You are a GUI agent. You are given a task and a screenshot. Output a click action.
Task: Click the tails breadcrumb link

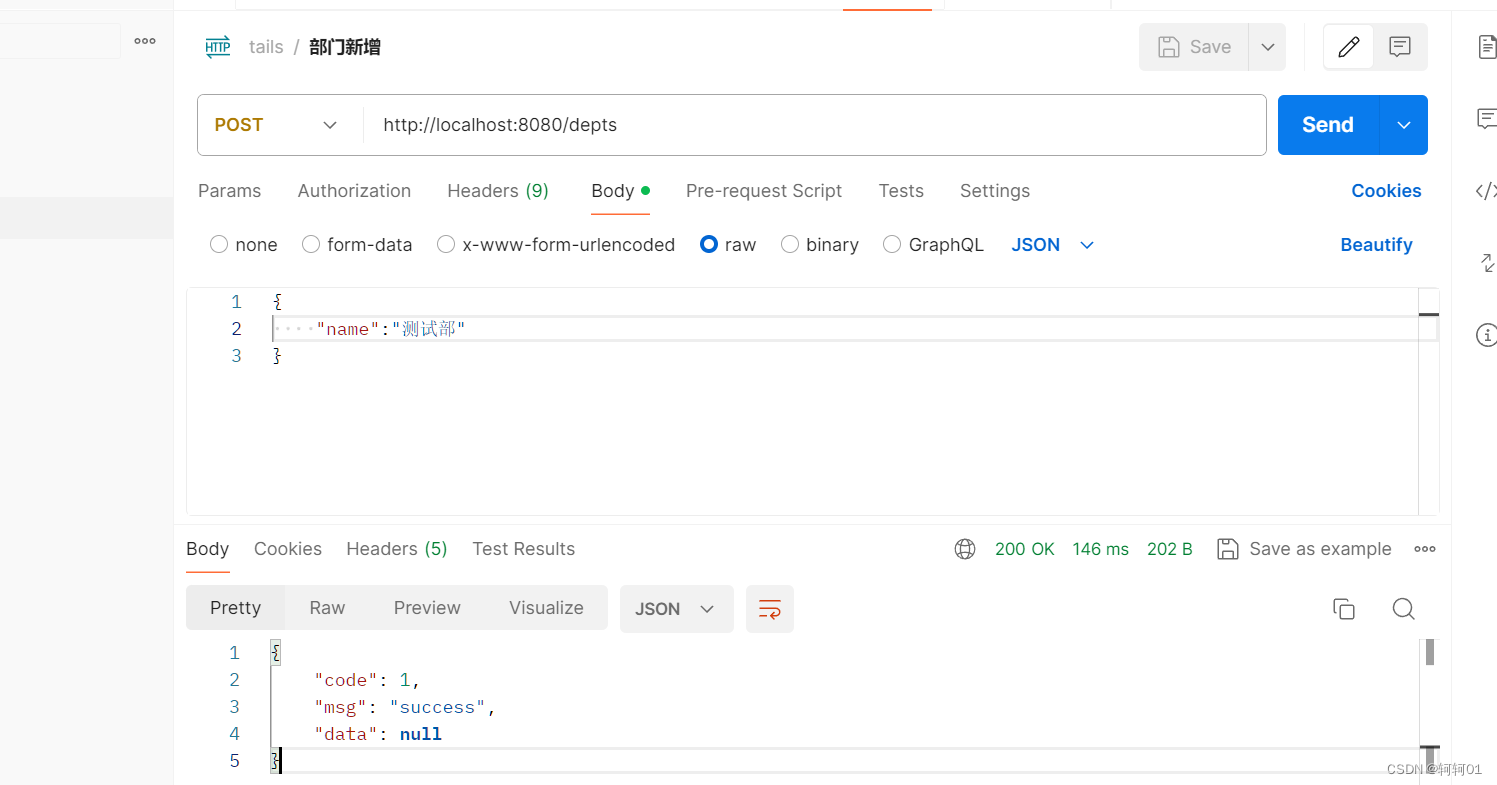coord(266,47)
